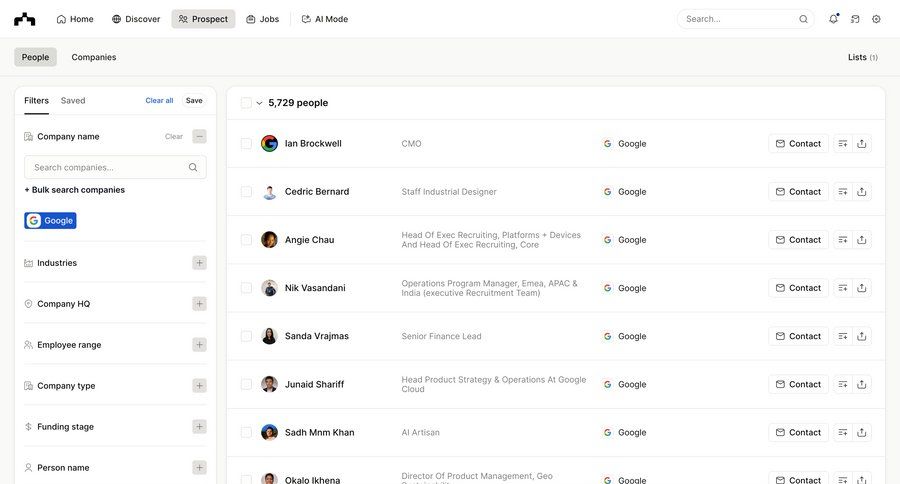The width and height of the screenshot is (900, 484).
Task: Open the selection dropdown chevron beside people count
Action: tap(259, 103)
